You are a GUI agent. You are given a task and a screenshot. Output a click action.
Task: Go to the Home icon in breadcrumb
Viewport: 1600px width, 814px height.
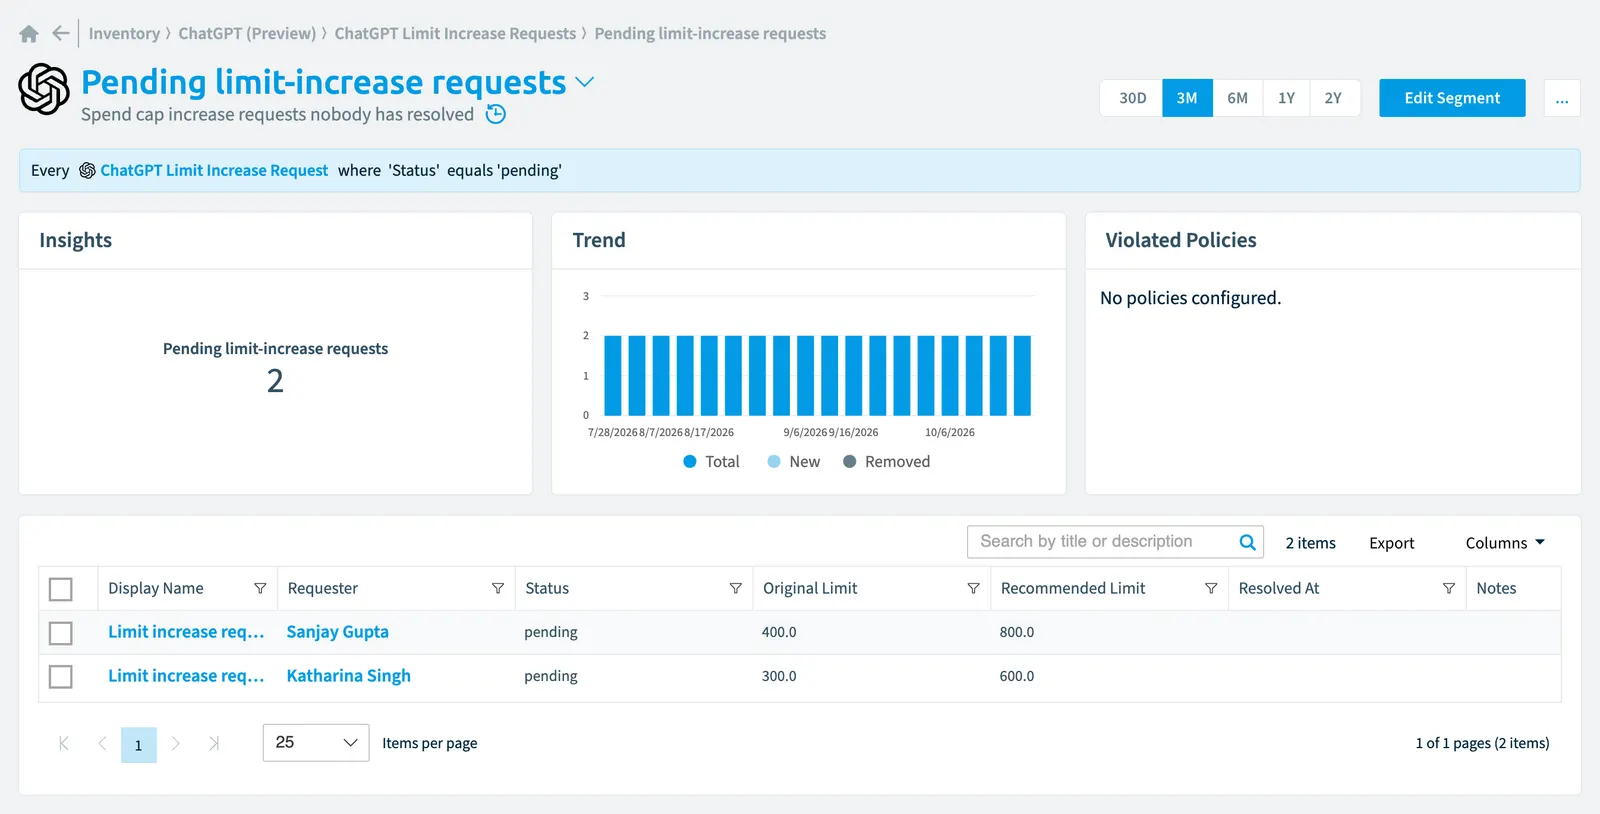(x=29, y=34)
